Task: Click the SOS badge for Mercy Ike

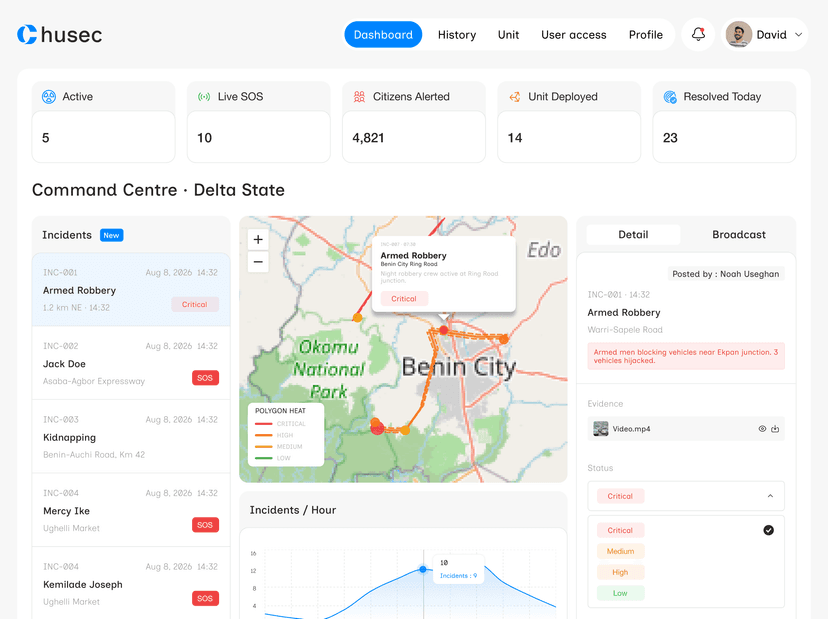Action: coord(205,525)
